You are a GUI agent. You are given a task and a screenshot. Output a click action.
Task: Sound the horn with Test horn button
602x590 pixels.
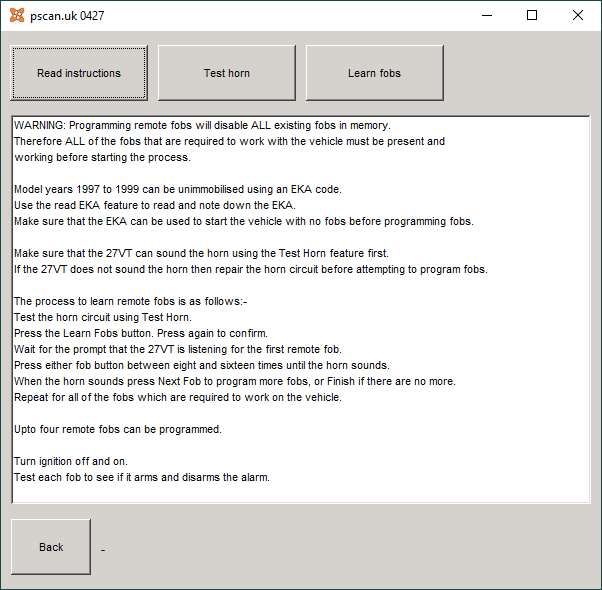pyautogui.click(x=227, y=73)
